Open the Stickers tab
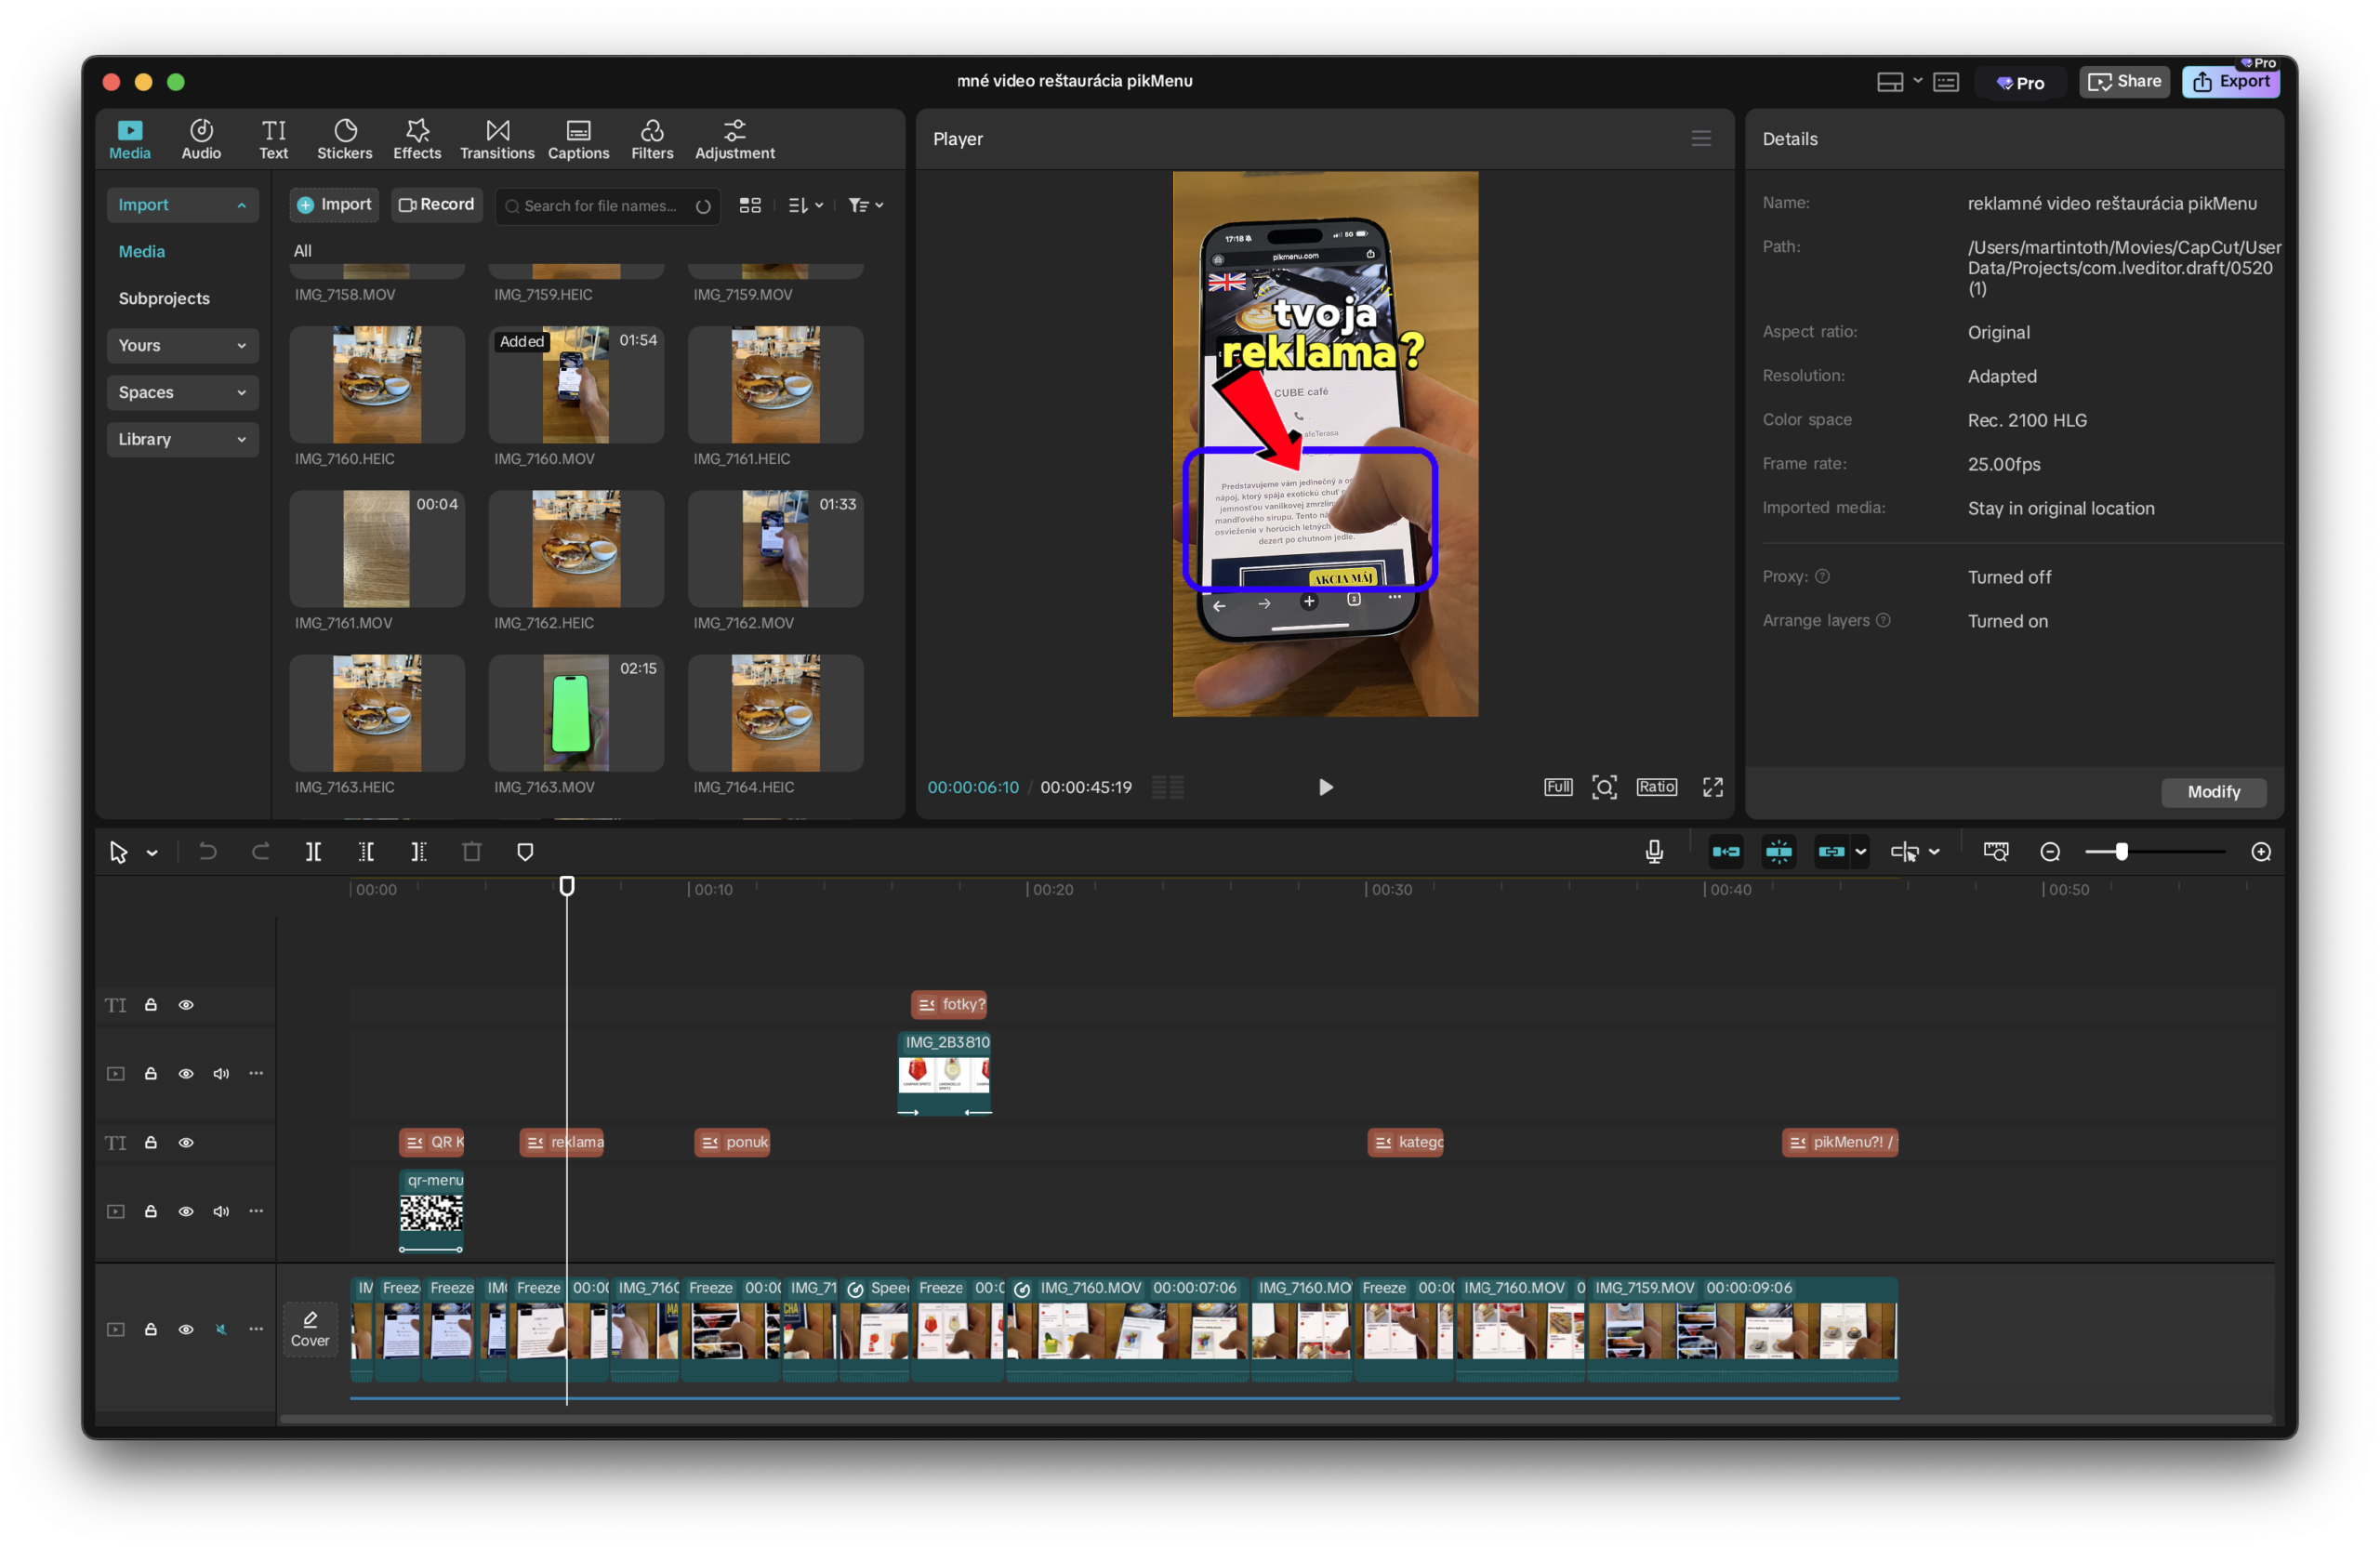Viewport: 2380px width, 1548px height. (344, 139)
